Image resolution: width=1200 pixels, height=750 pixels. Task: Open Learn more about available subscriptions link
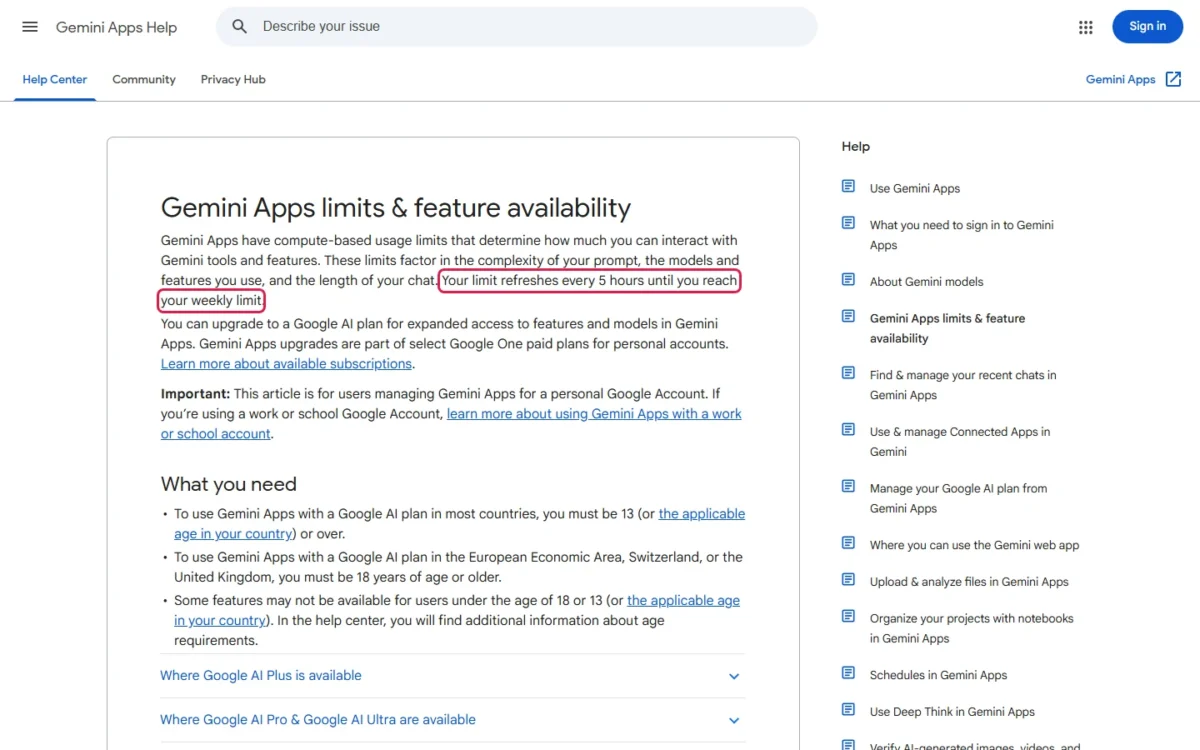coord(286,364)
